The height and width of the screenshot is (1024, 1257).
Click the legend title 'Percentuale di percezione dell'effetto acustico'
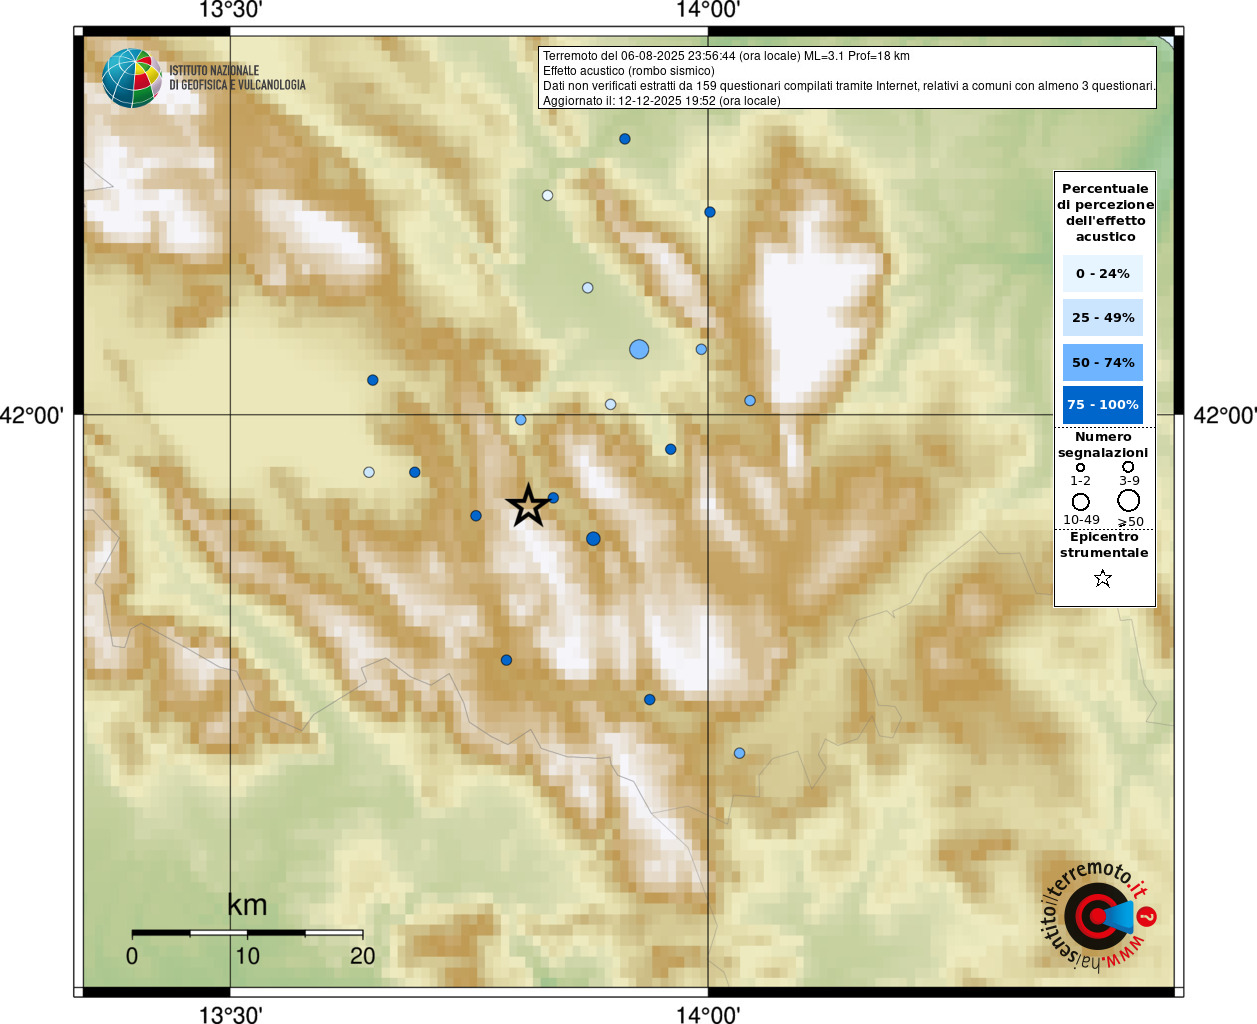click(x=1105, y=212)
